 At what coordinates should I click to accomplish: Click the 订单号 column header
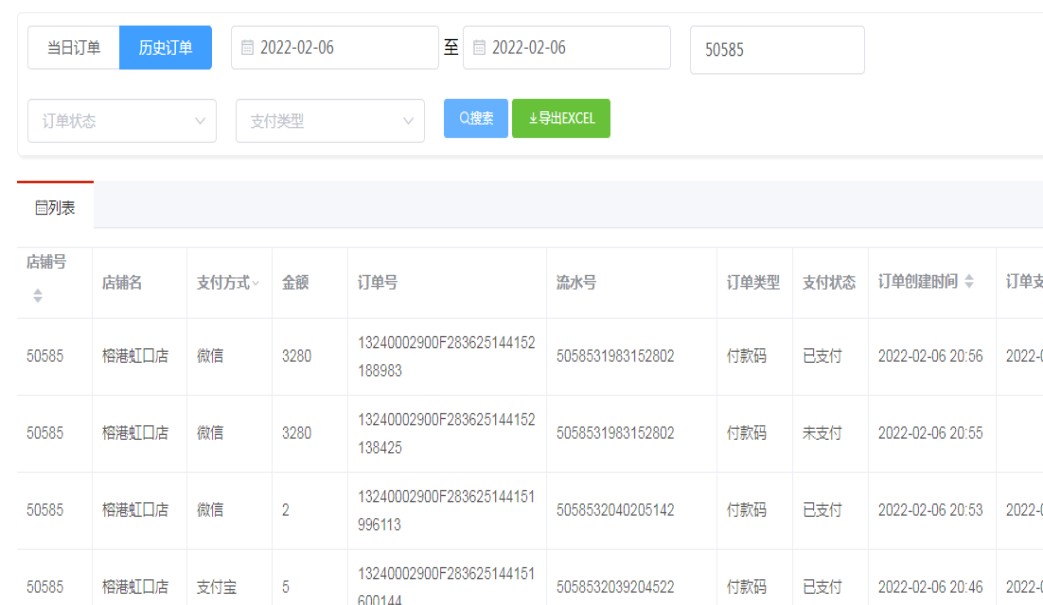378,283
